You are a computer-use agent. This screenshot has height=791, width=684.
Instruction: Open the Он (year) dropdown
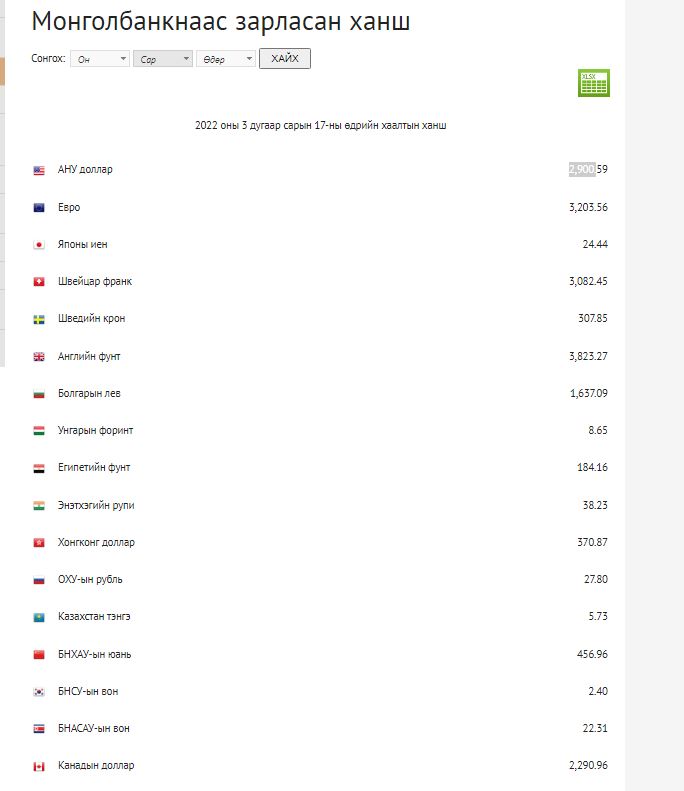pos(100,59)
